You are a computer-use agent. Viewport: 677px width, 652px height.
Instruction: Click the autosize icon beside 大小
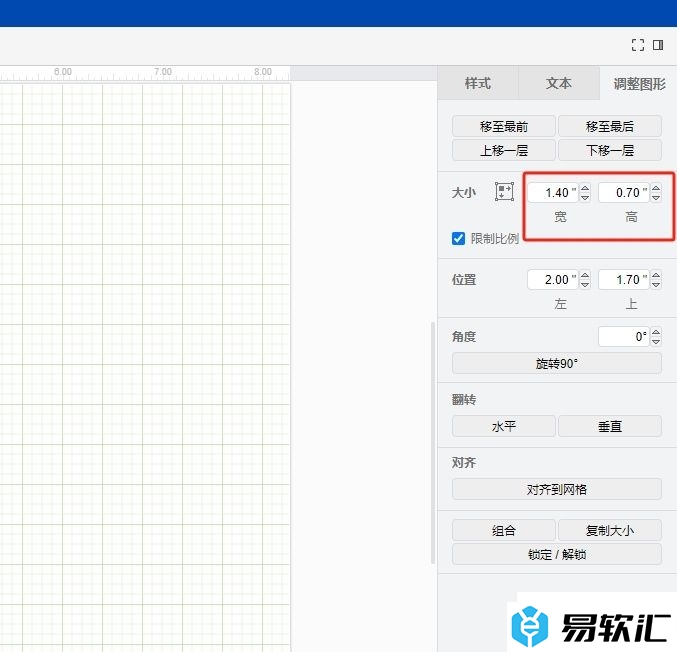(504, 192)
